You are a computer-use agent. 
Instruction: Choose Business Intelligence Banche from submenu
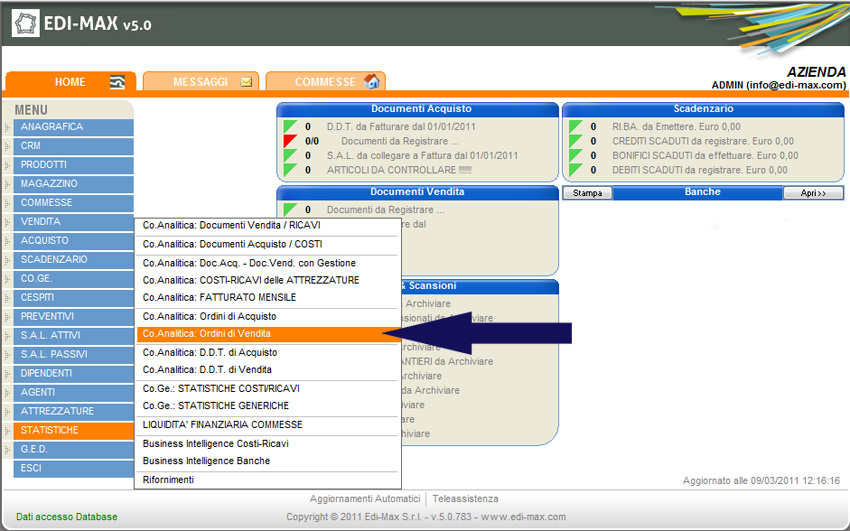[x=206, y=461]
